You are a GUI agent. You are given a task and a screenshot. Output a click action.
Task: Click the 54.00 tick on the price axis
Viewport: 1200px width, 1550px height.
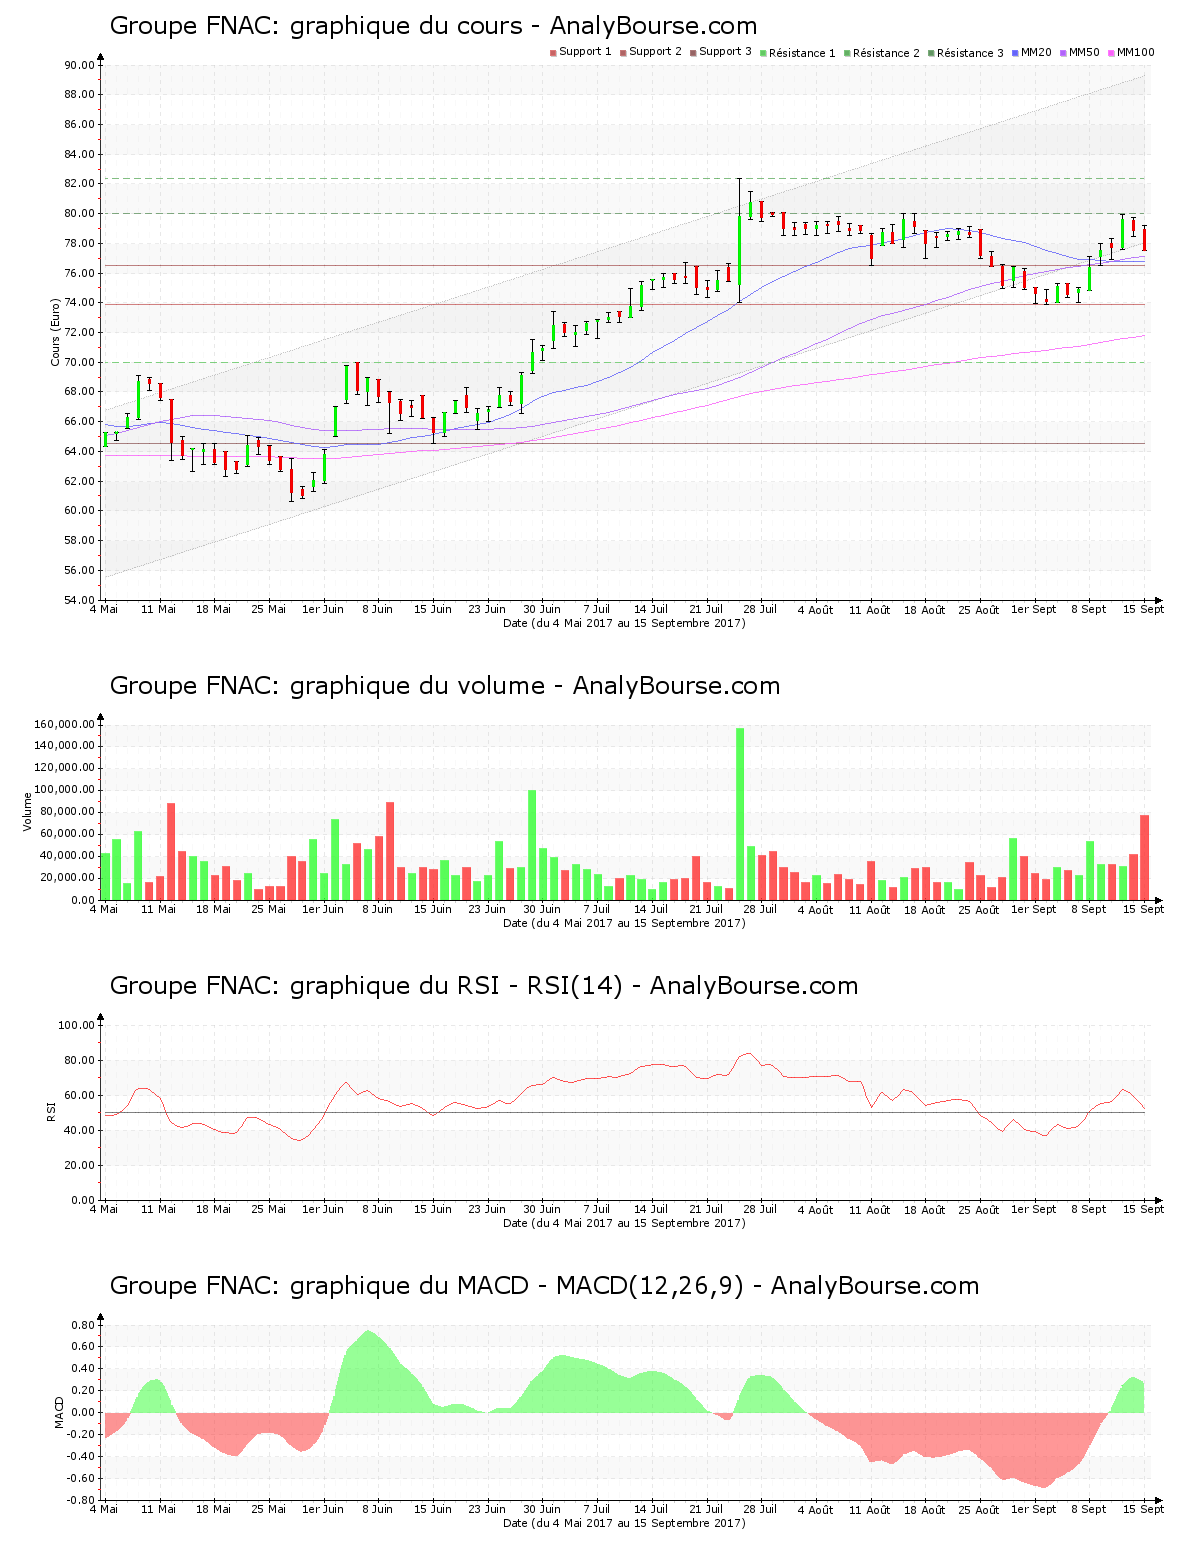[79, 600]
